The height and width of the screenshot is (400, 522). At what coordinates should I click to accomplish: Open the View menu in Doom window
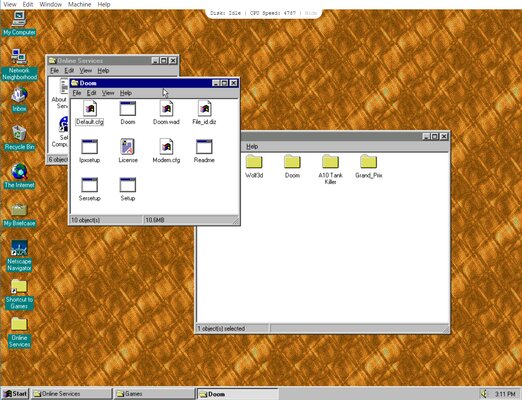click(x=108, y=93)
